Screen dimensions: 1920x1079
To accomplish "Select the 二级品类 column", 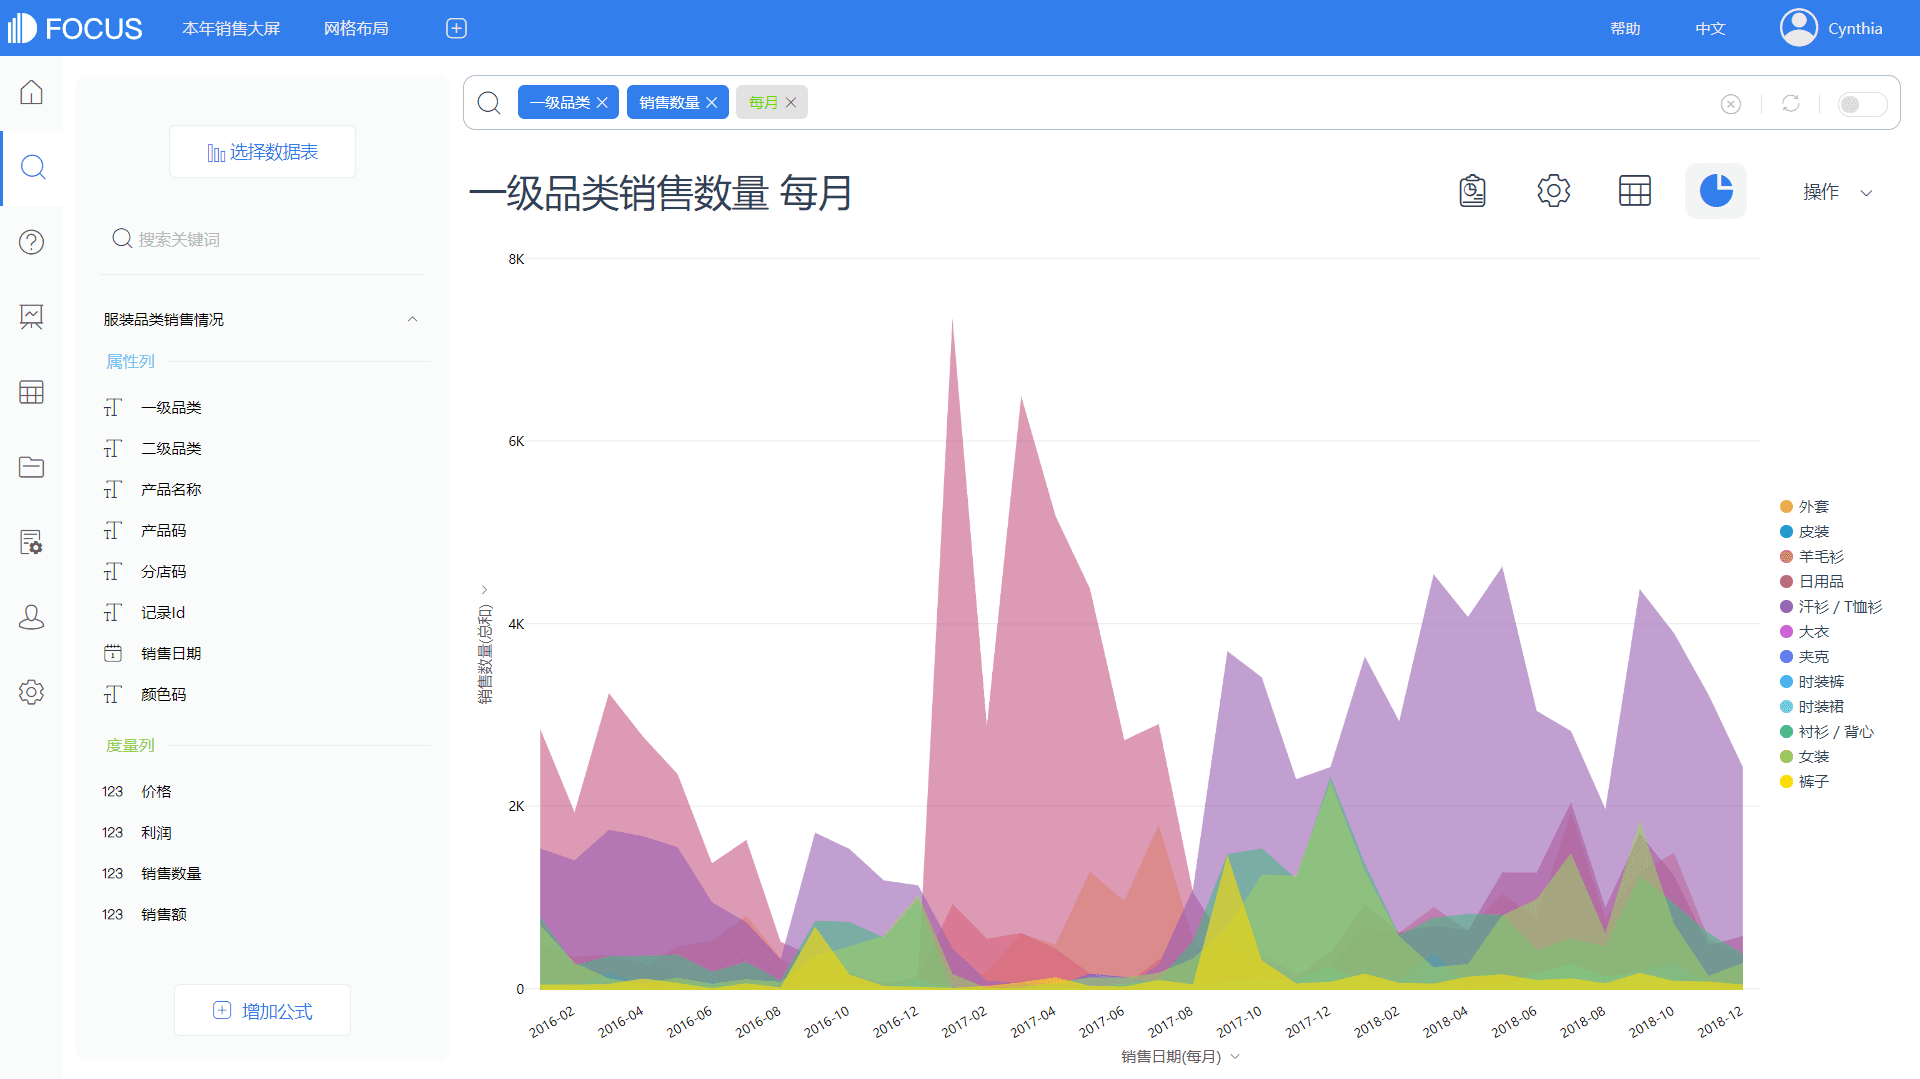I will [x=171, y=448].
